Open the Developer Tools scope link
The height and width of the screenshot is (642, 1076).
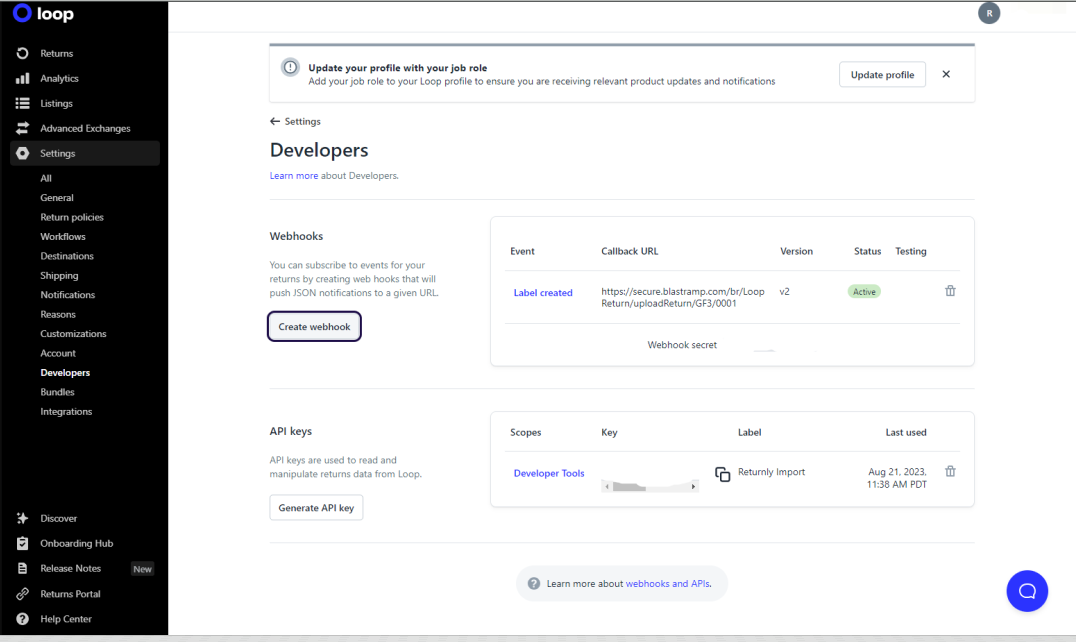pyautogui.click(x=549, y=473)
